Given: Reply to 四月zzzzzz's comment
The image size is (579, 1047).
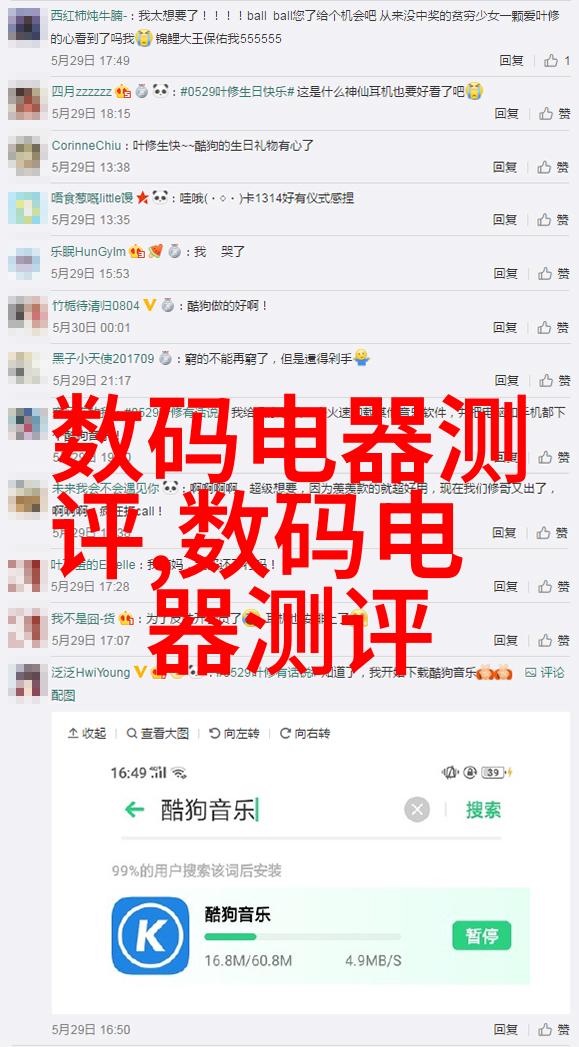Looking at the screenshot, I should (507, 114).
